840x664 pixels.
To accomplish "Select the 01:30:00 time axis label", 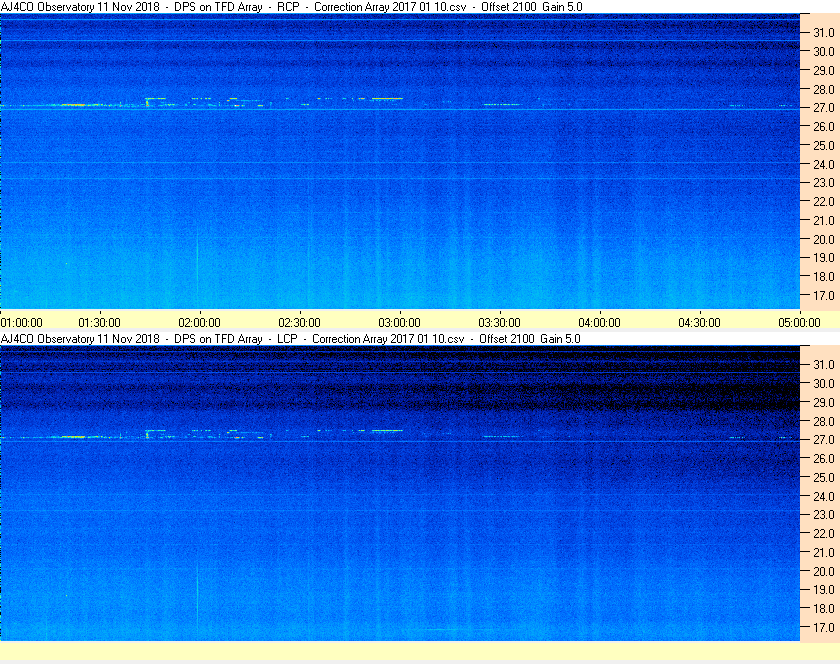I will 100,323.
